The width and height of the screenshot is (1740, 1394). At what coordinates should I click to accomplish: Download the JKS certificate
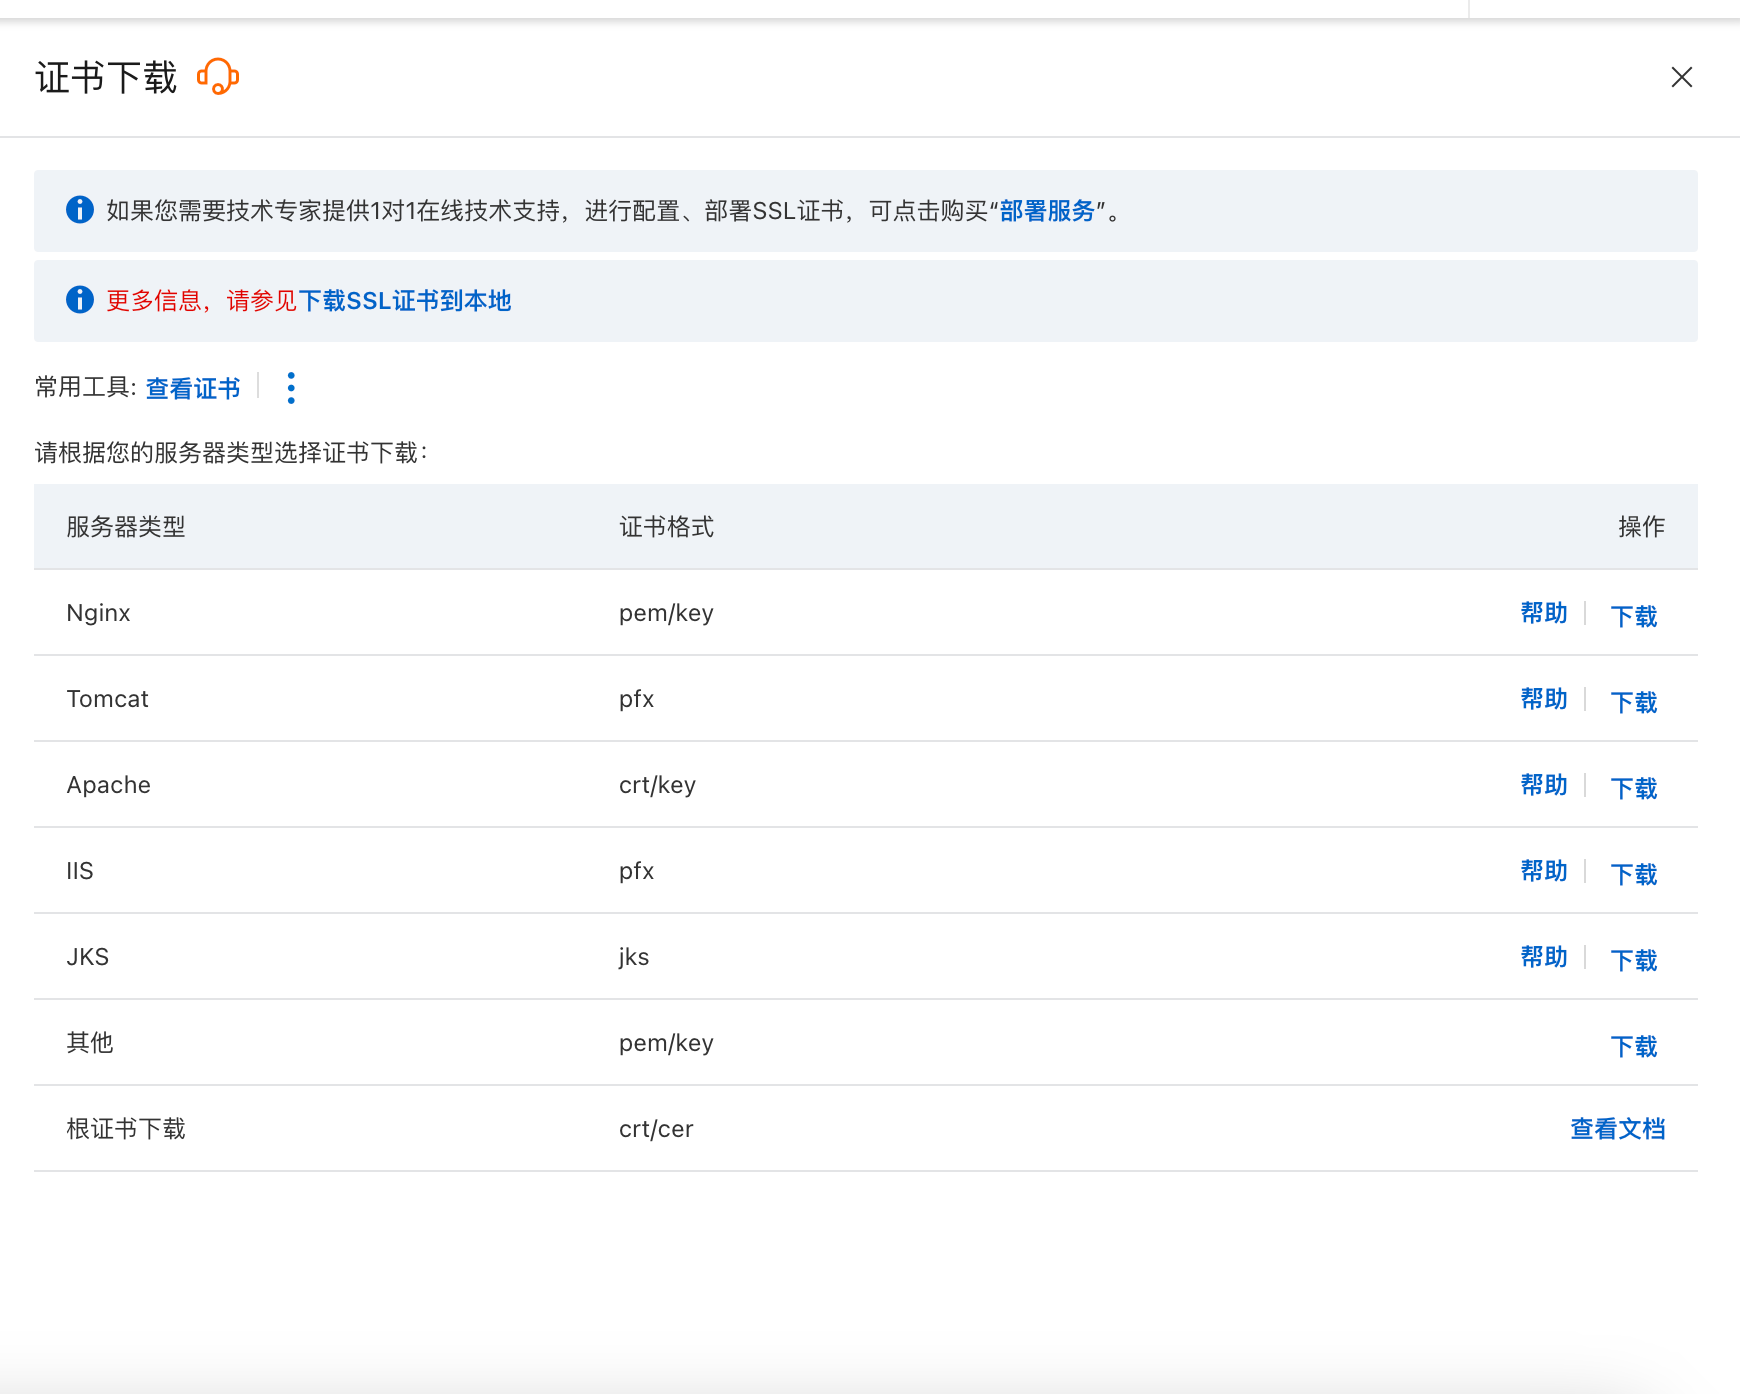(1633, 960)
